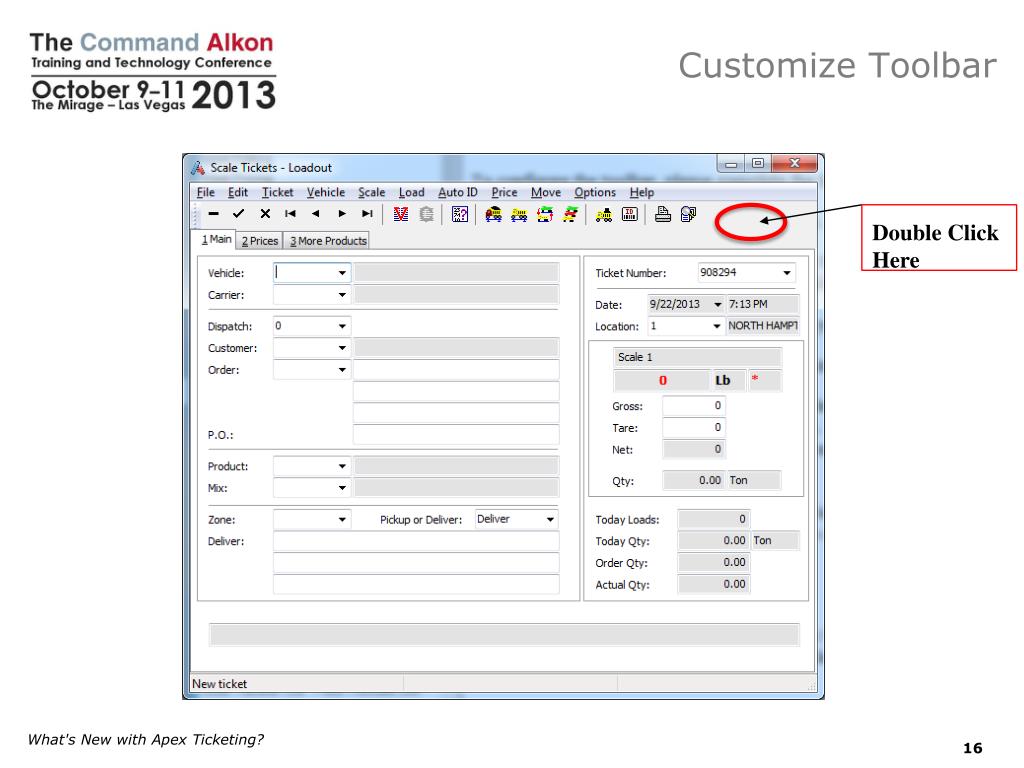Viewport: 1024px width, 768px height.
Task: Open the Location dropdown
Action: point(716,326)
